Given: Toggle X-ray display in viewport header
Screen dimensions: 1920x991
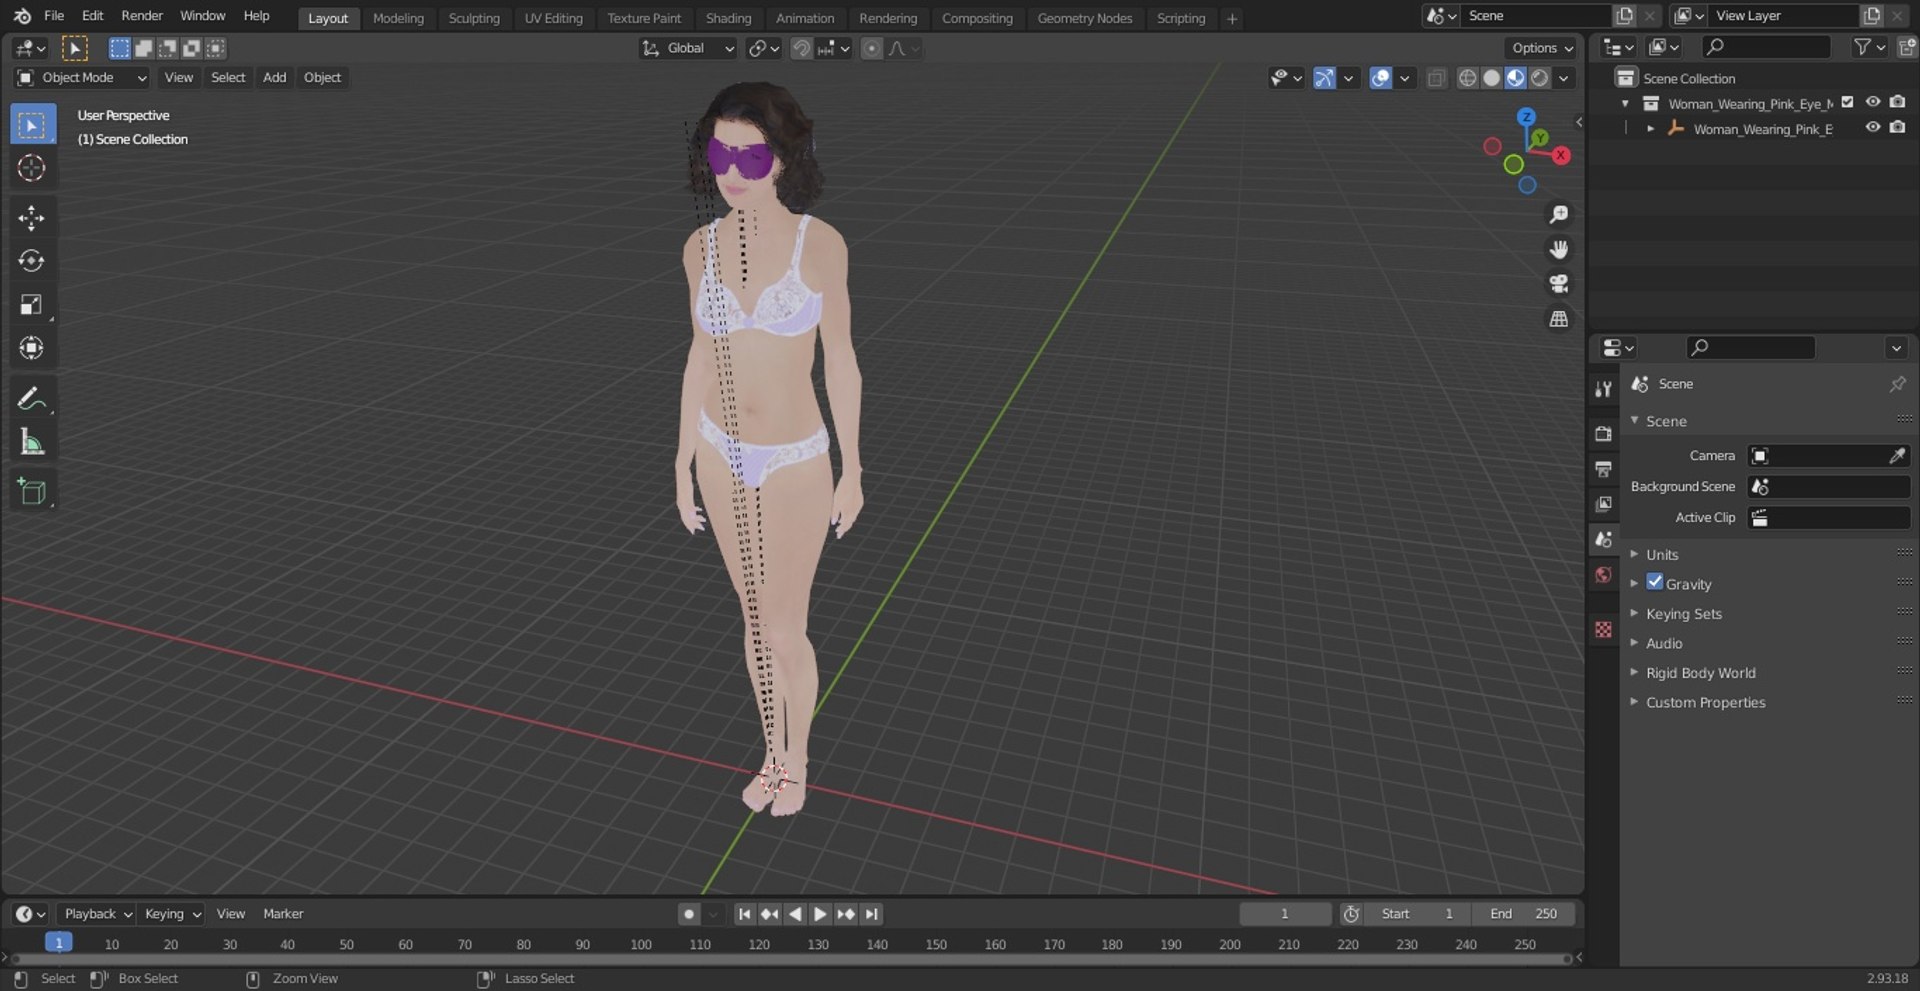Looking at the screenshot, I should (1436, 78).
